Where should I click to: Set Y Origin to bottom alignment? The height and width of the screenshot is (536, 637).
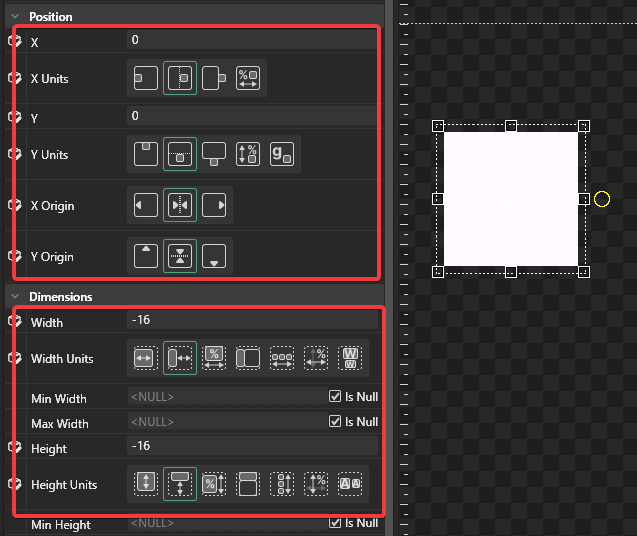coord(214,256)
